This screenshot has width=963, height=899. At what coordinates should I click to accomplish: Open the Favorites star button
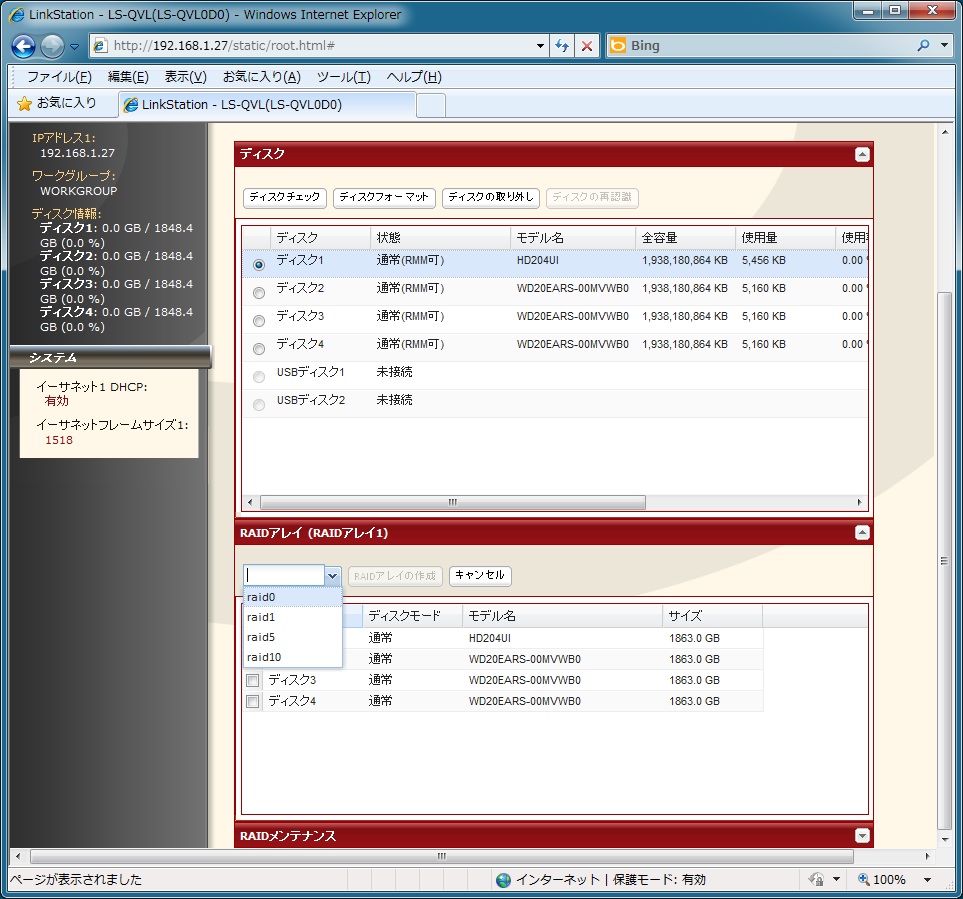pyautogui.click(x=57, y=103)
